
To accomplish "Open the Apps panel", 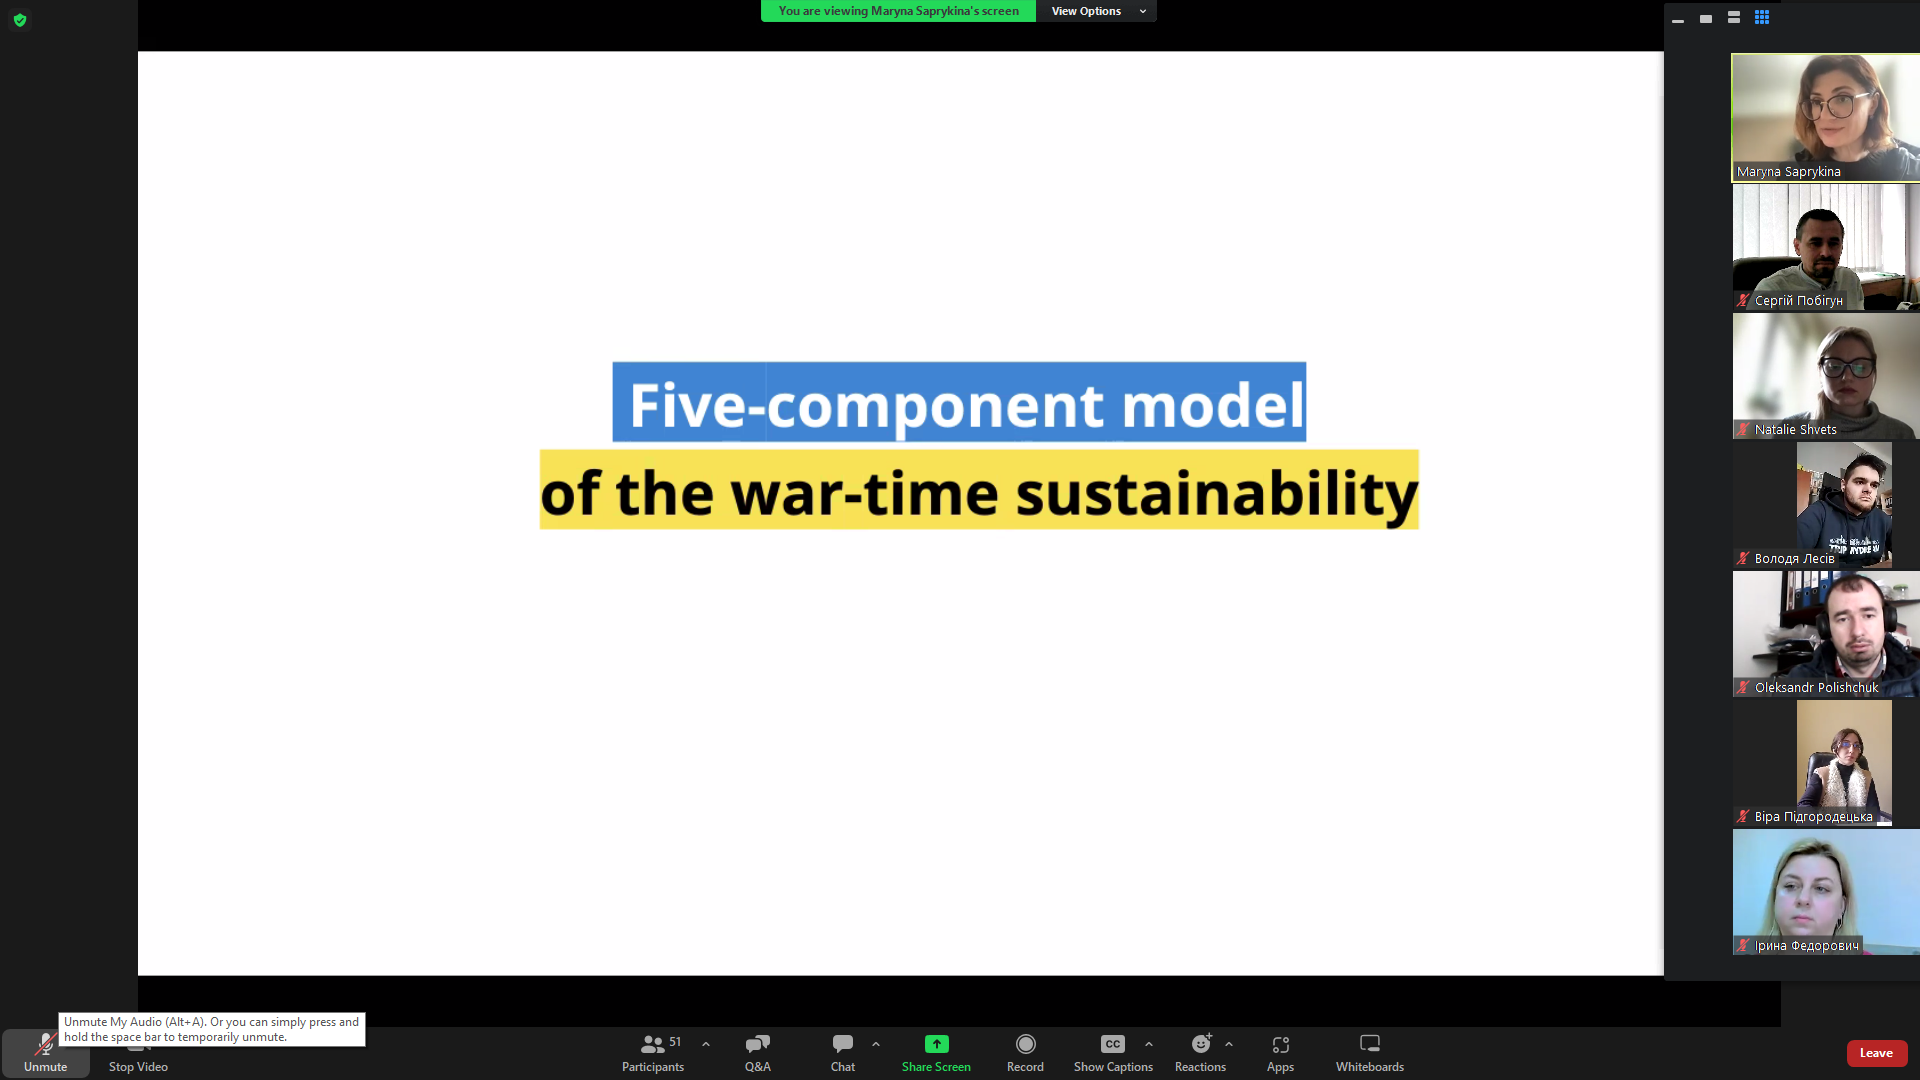I will pyautogui.click(x=1280, y=1052).
